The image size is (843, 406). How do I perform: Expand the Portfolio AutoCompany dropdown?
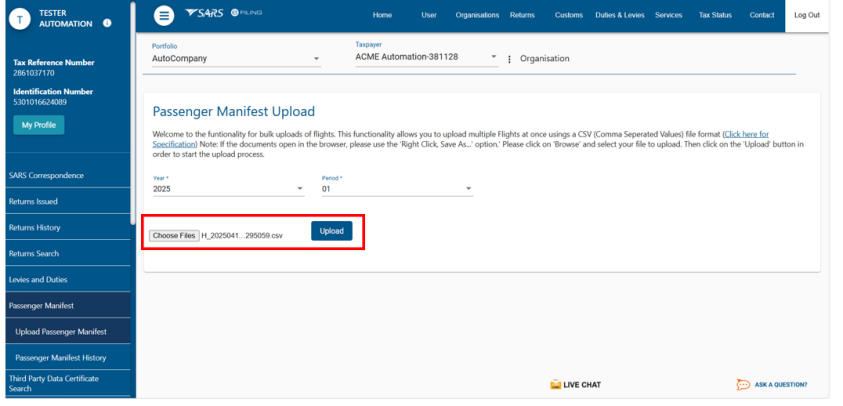(235, 59)
